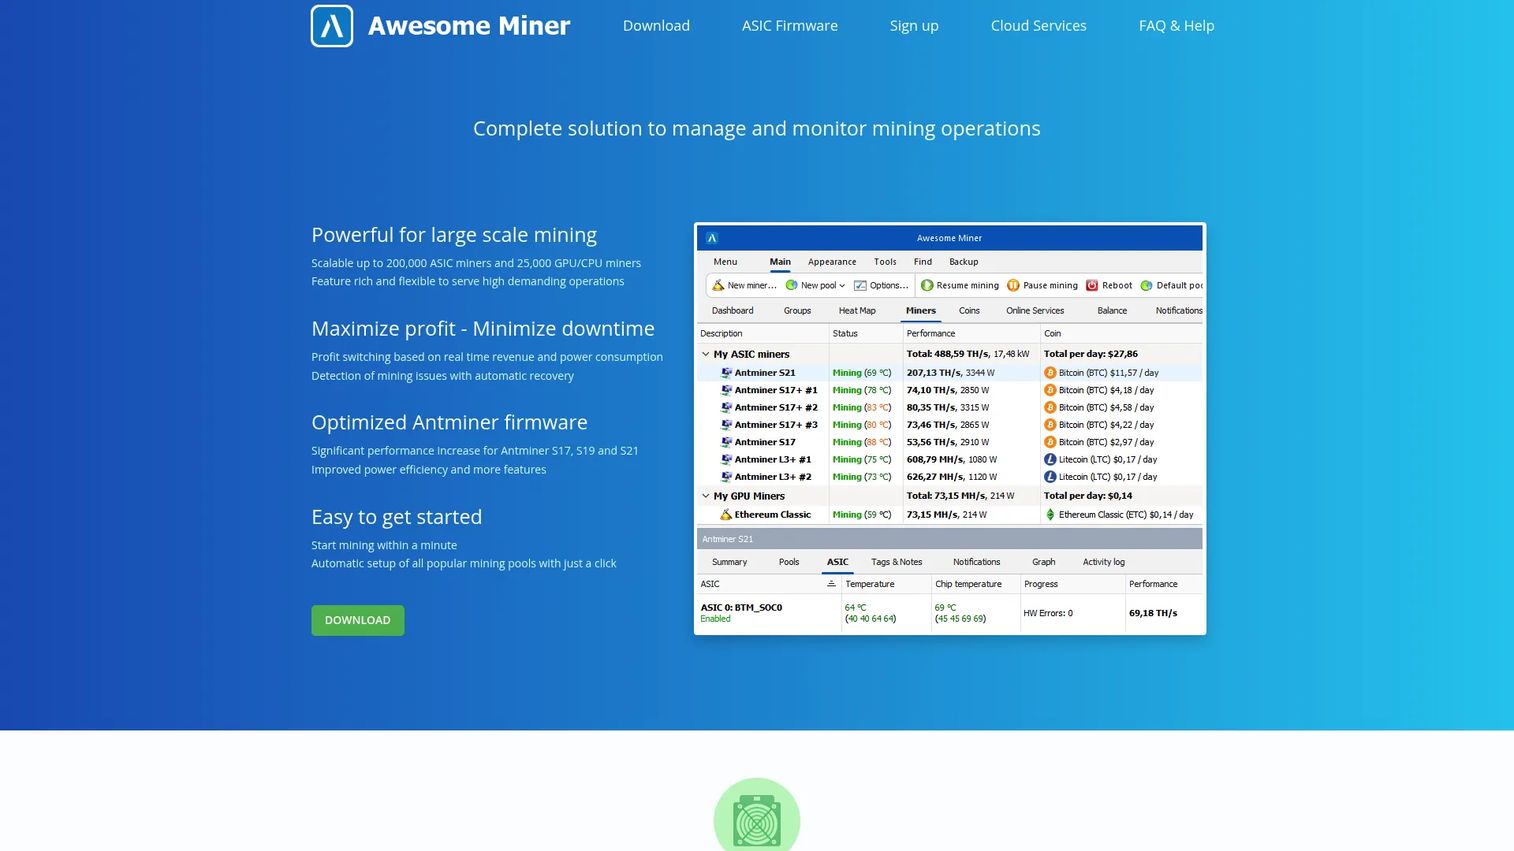Image resolution: width=1514 pixels, height=851 pixels.
Task: Open the Download nav link
Action: pyautogui.click(x=656, y=26)
